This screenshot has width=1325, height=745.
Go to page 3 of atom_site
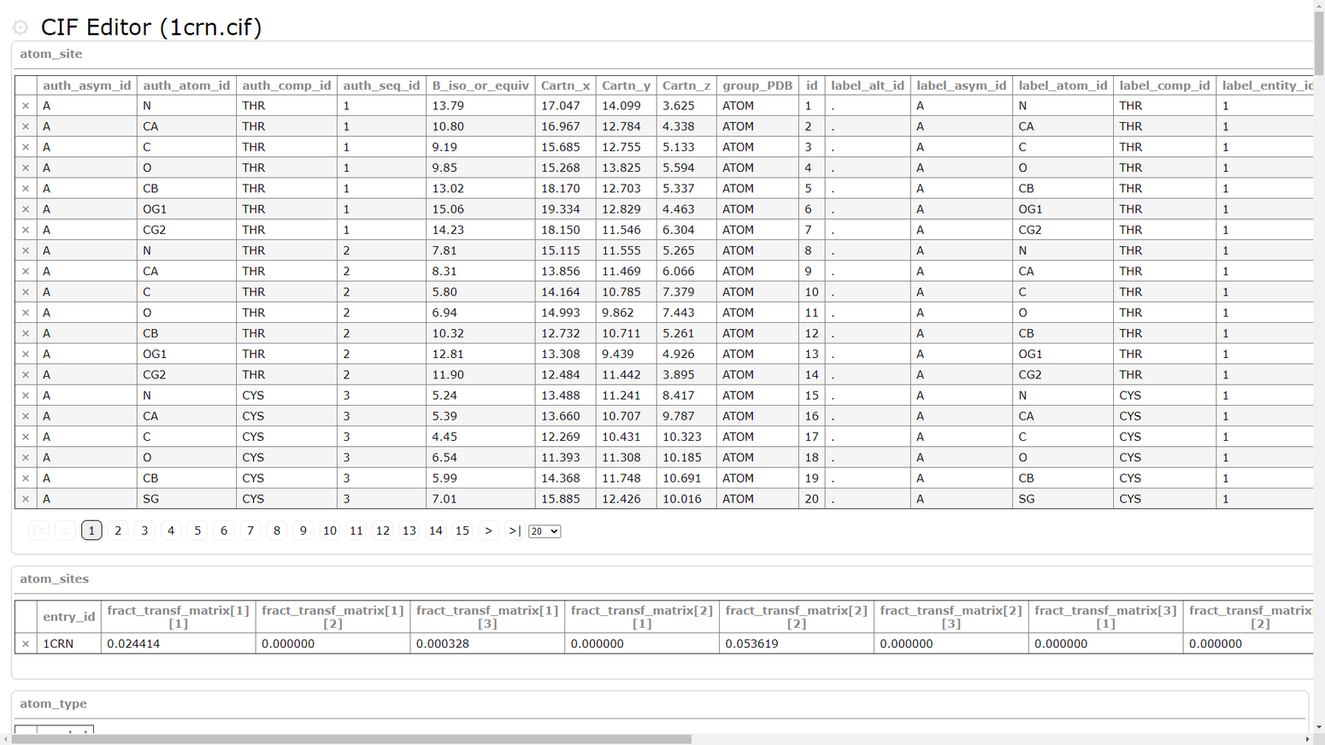pyautogui.click(x=144, y=531)
